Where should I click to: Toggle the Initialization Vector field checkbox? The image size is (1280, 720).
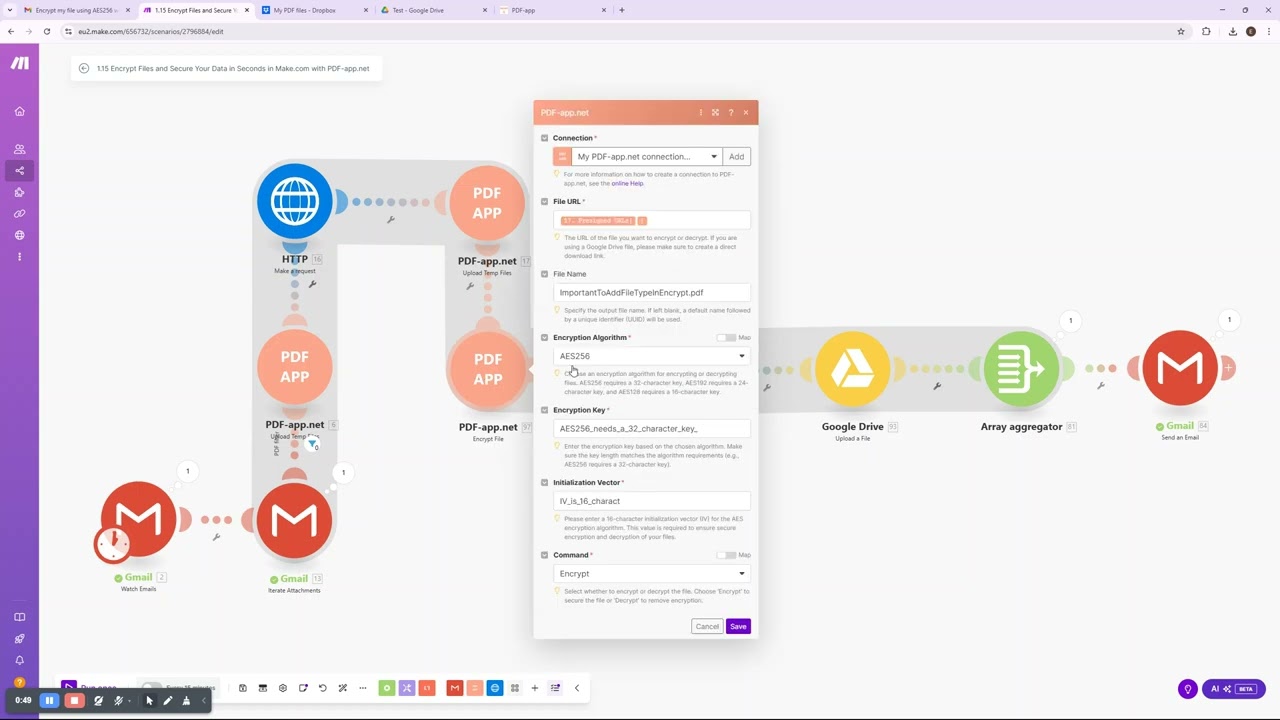coord(545,483)
